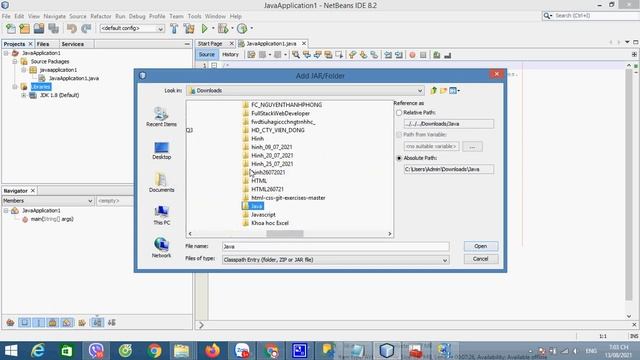Click the Build Project hammer icon
Viewport: 640px width, 360px height.
(174, 29)
